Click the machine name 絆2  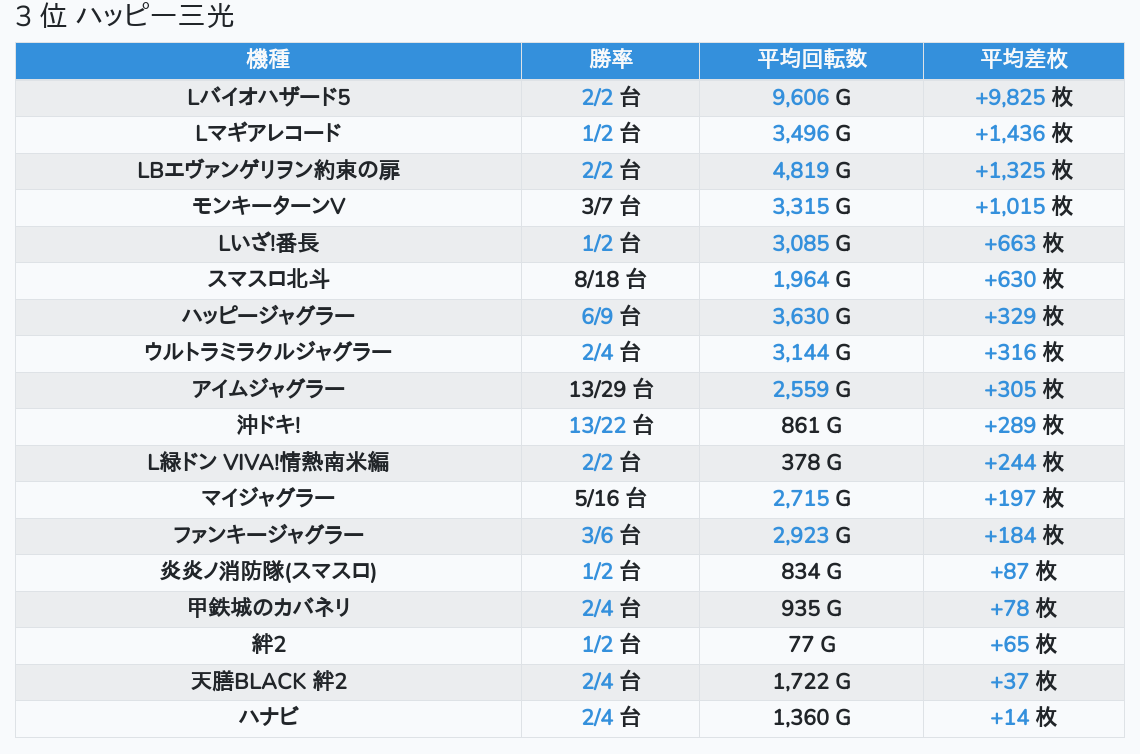tap(268, 645)
